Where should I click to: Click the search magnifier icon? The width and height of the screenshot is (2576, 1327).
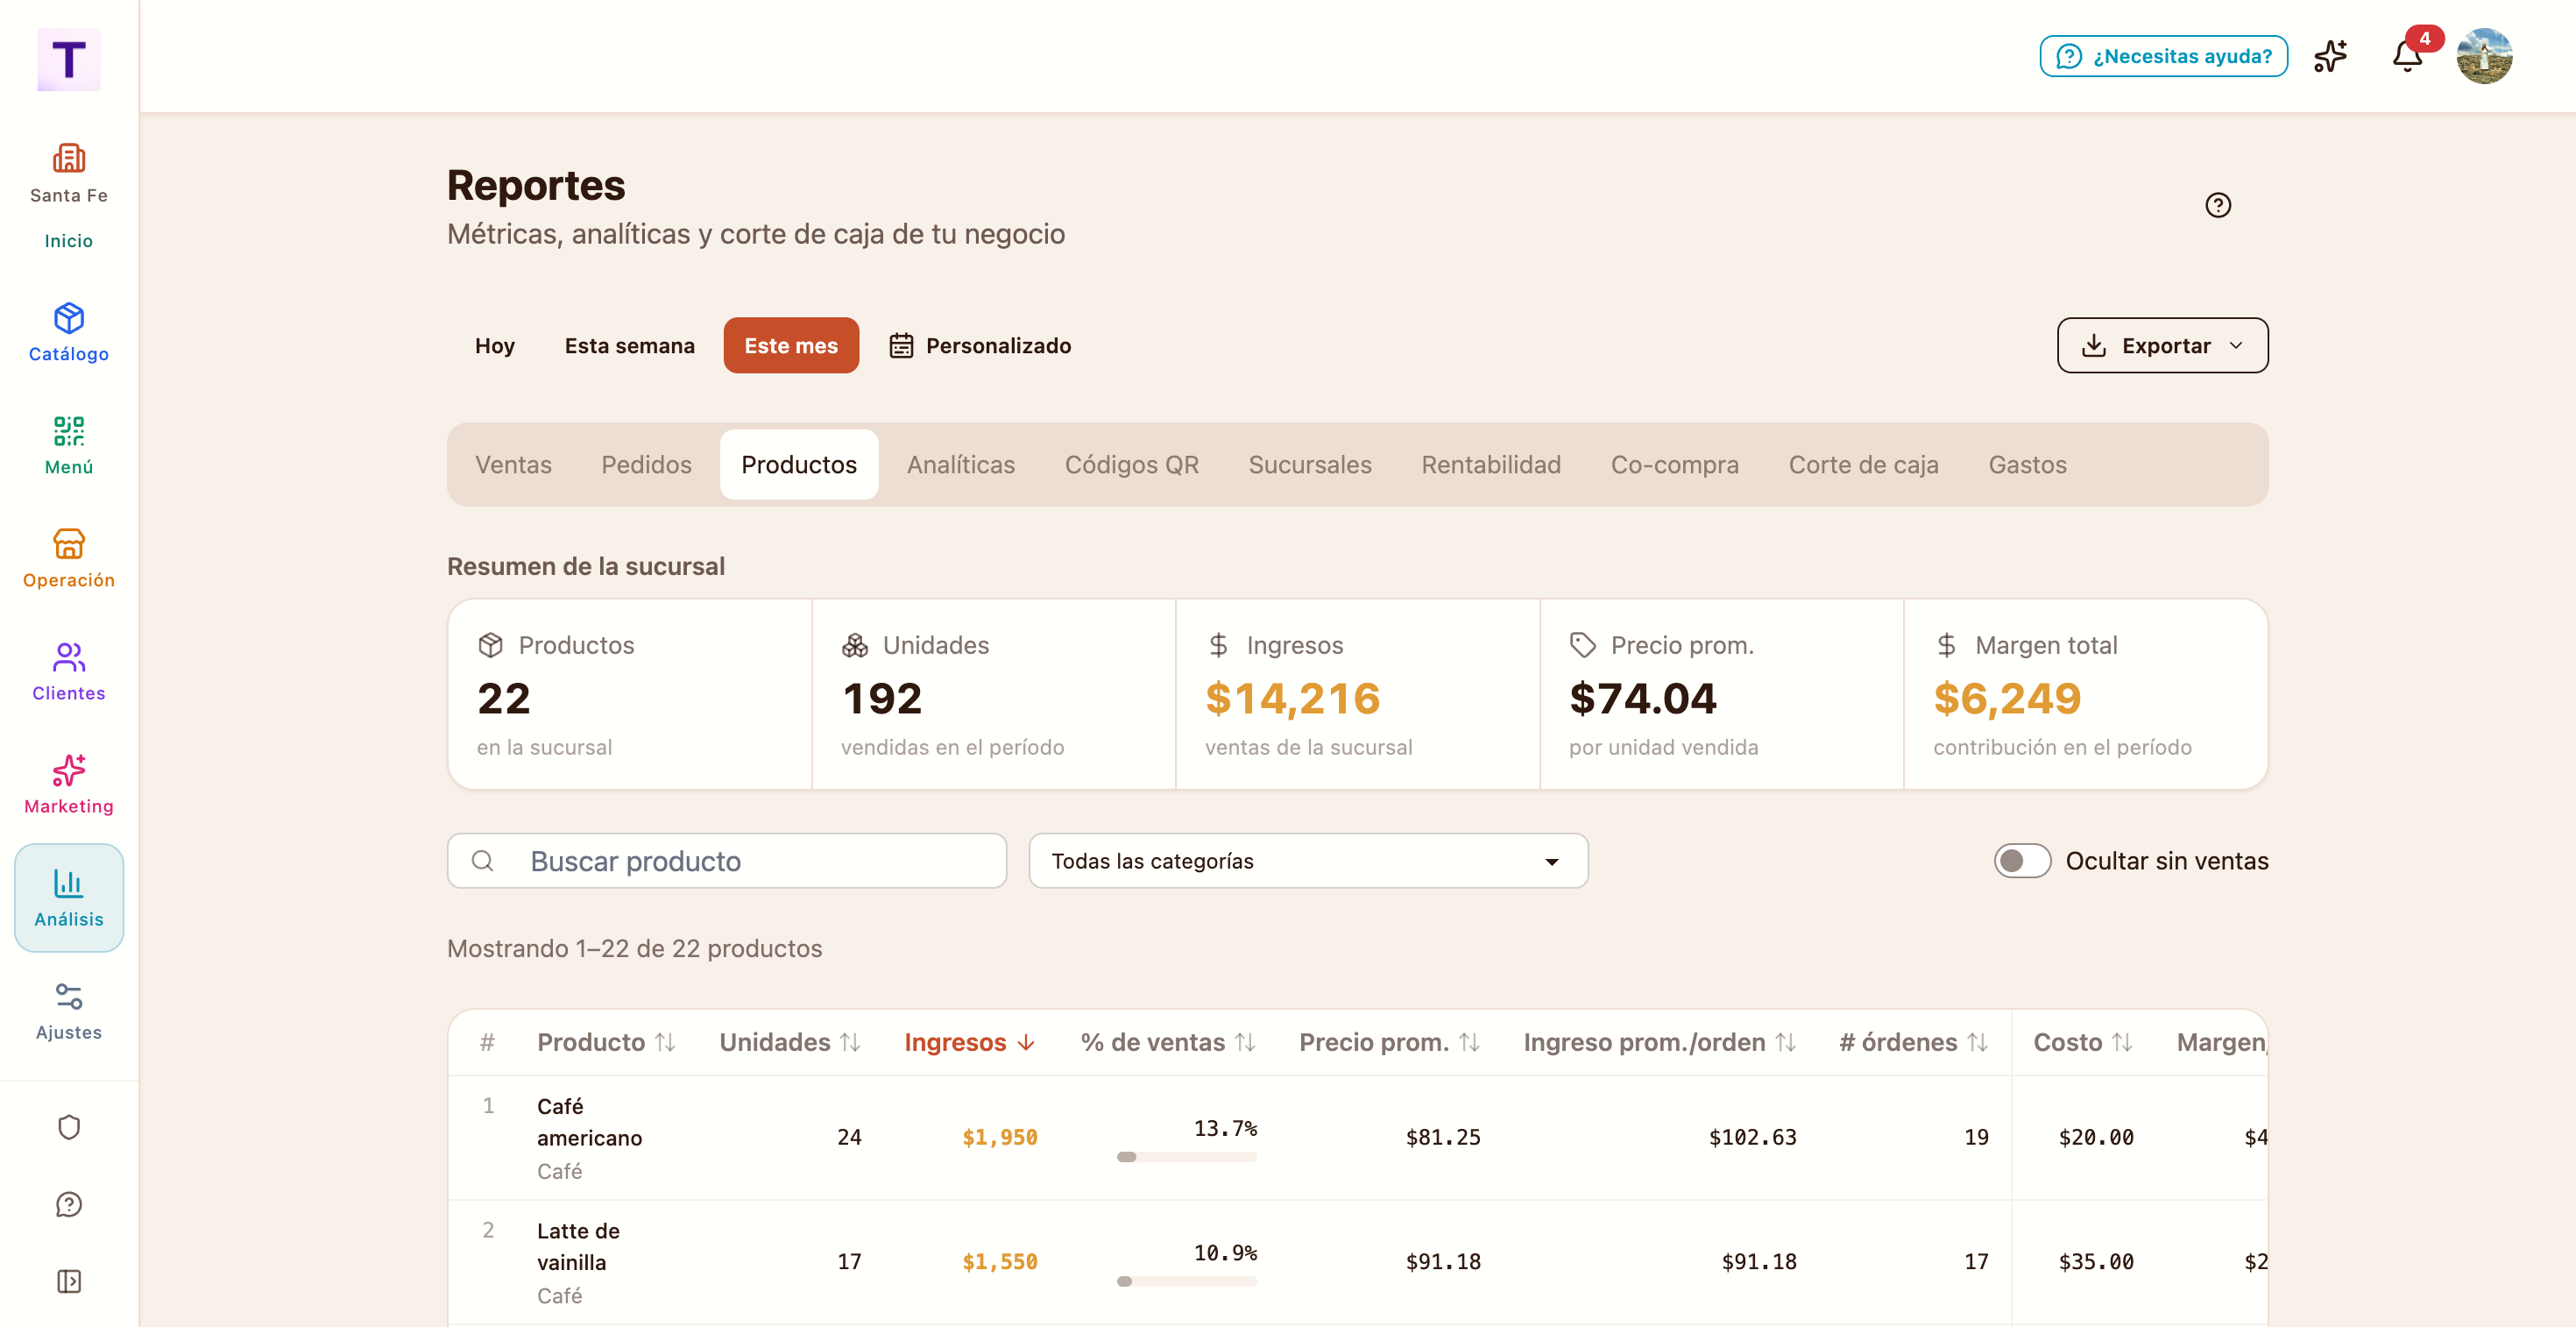click(483, 861)
